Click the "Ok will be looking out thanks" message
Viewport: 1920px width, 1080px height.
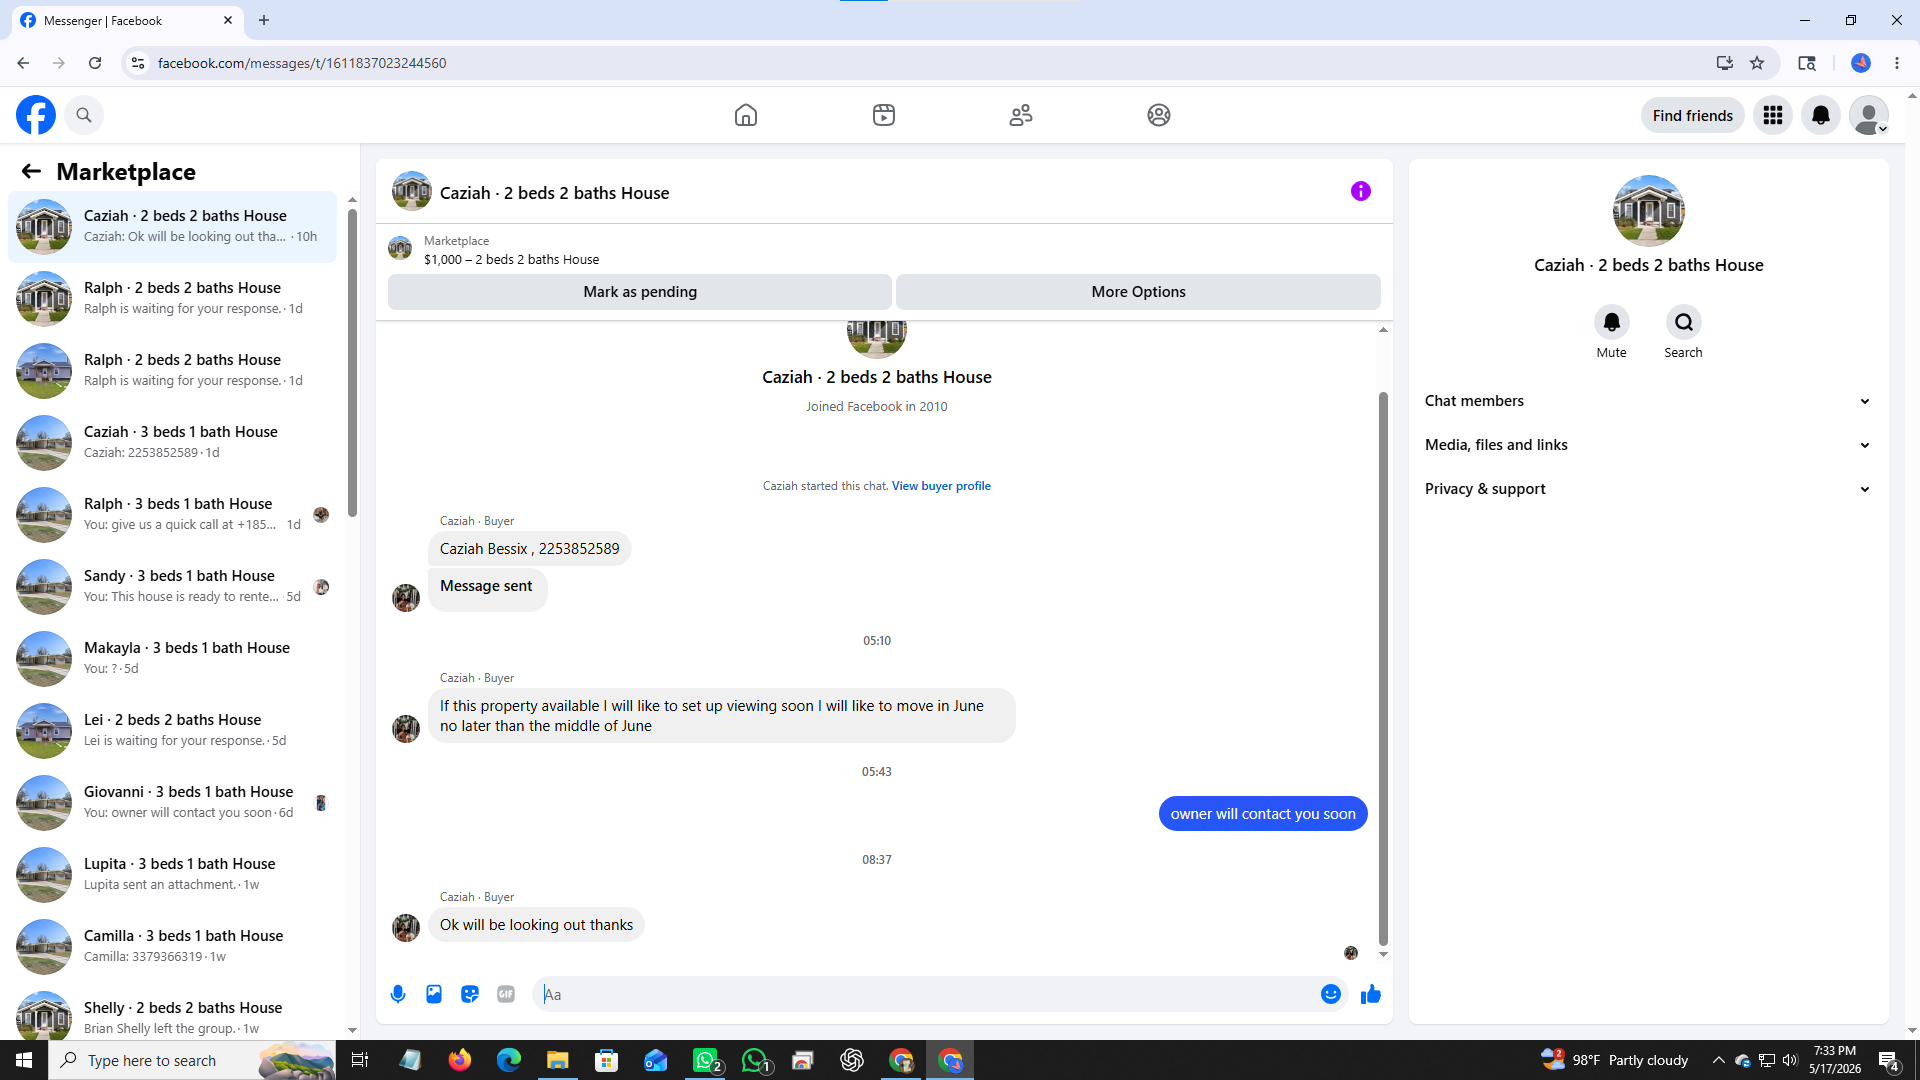[536, 925]
